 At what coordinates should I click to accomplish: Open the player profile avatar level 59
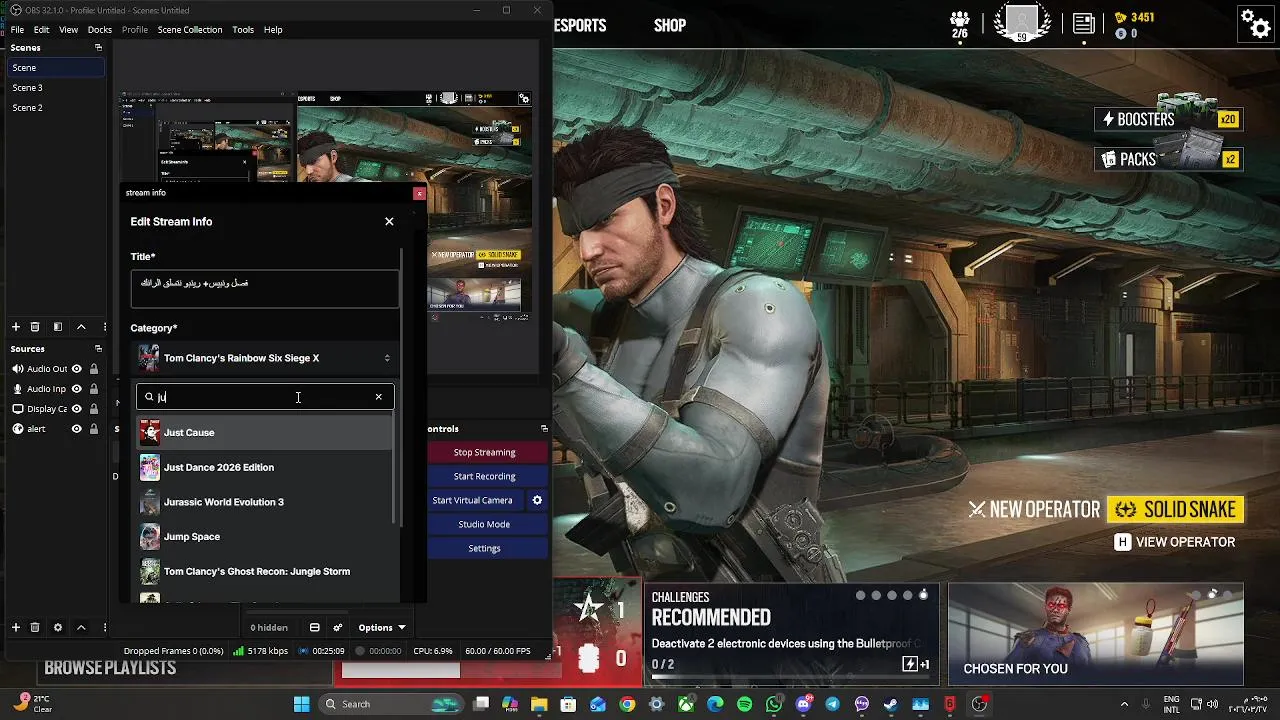1022,22
